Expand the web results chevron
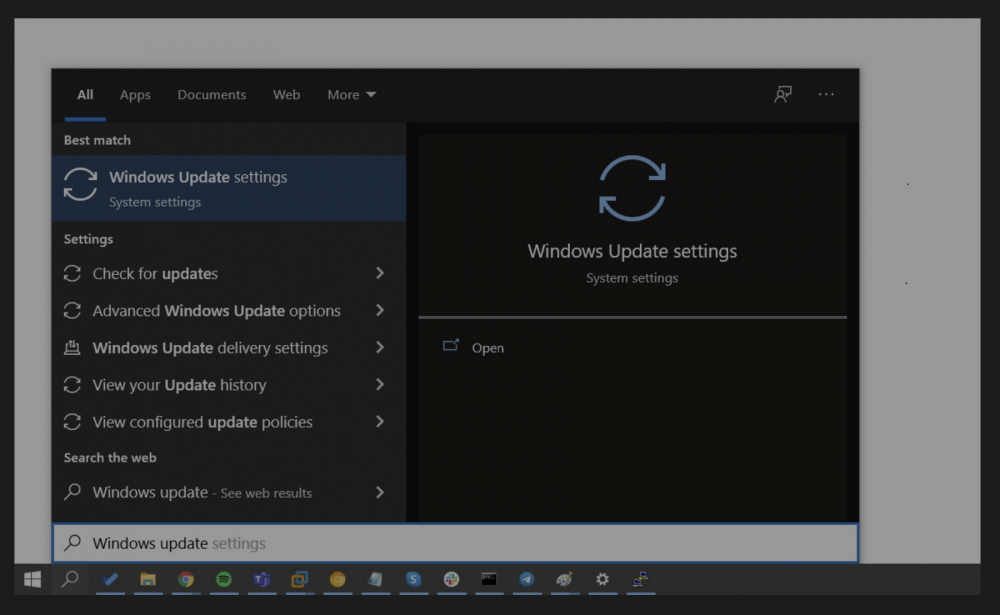This screenshot has width=1000, height=615. click(380, 492)
